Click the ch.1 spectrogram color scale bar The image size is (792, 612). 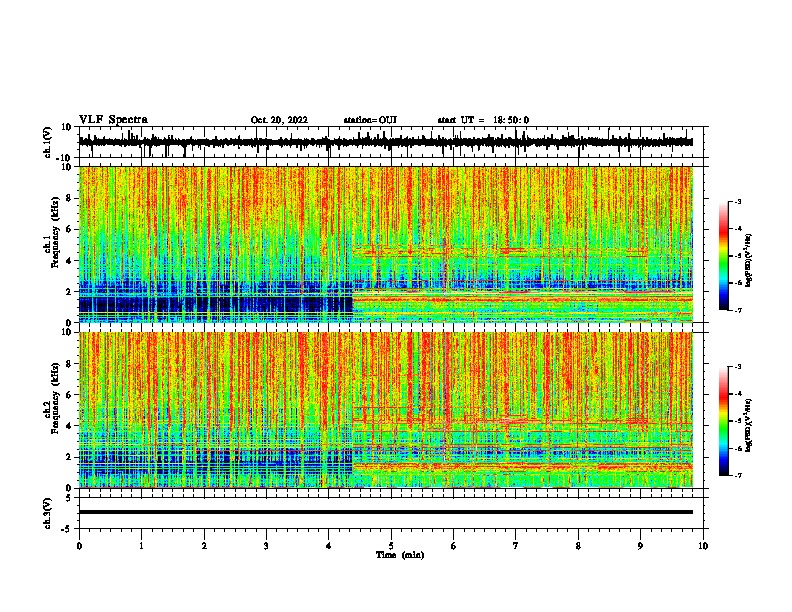[x=723, y=256]
